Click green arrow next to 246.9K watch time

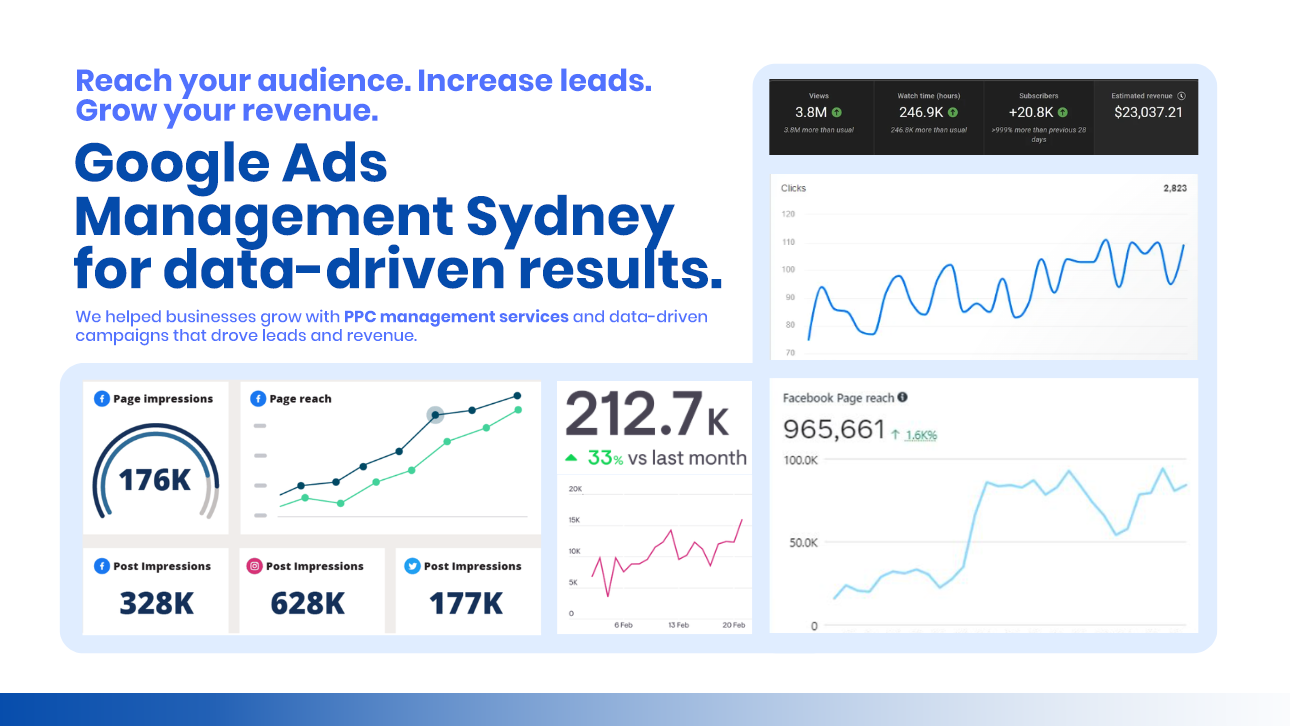coord(953,113)
